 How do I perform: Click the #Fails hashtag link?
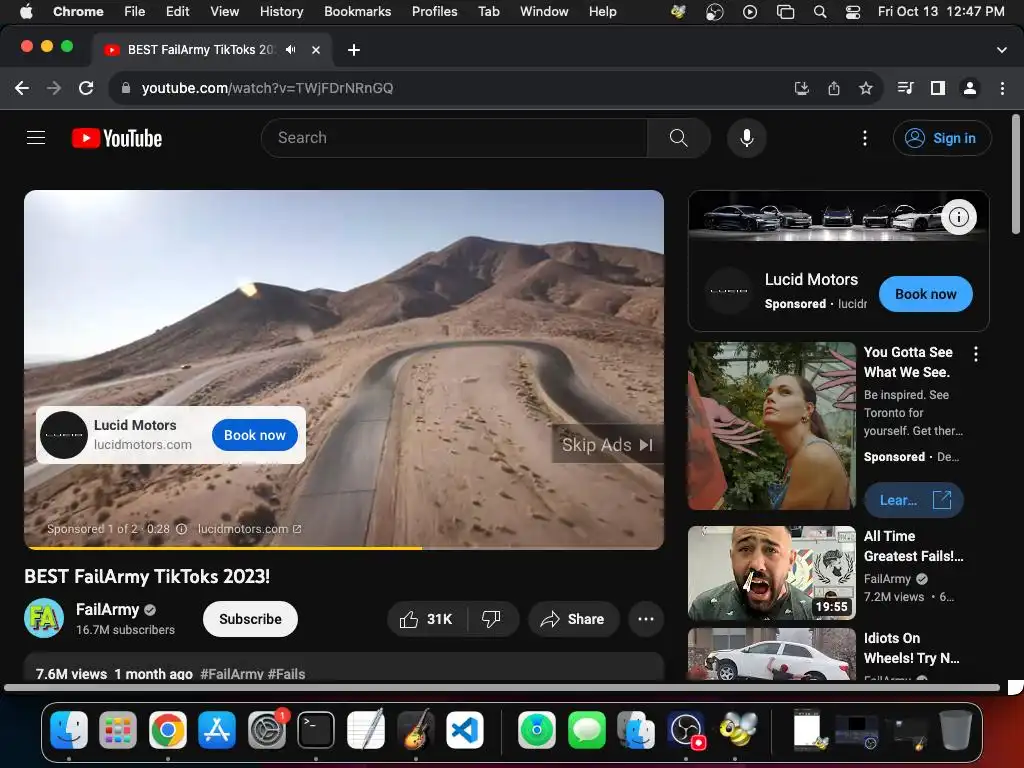click(x=287, y=674)
